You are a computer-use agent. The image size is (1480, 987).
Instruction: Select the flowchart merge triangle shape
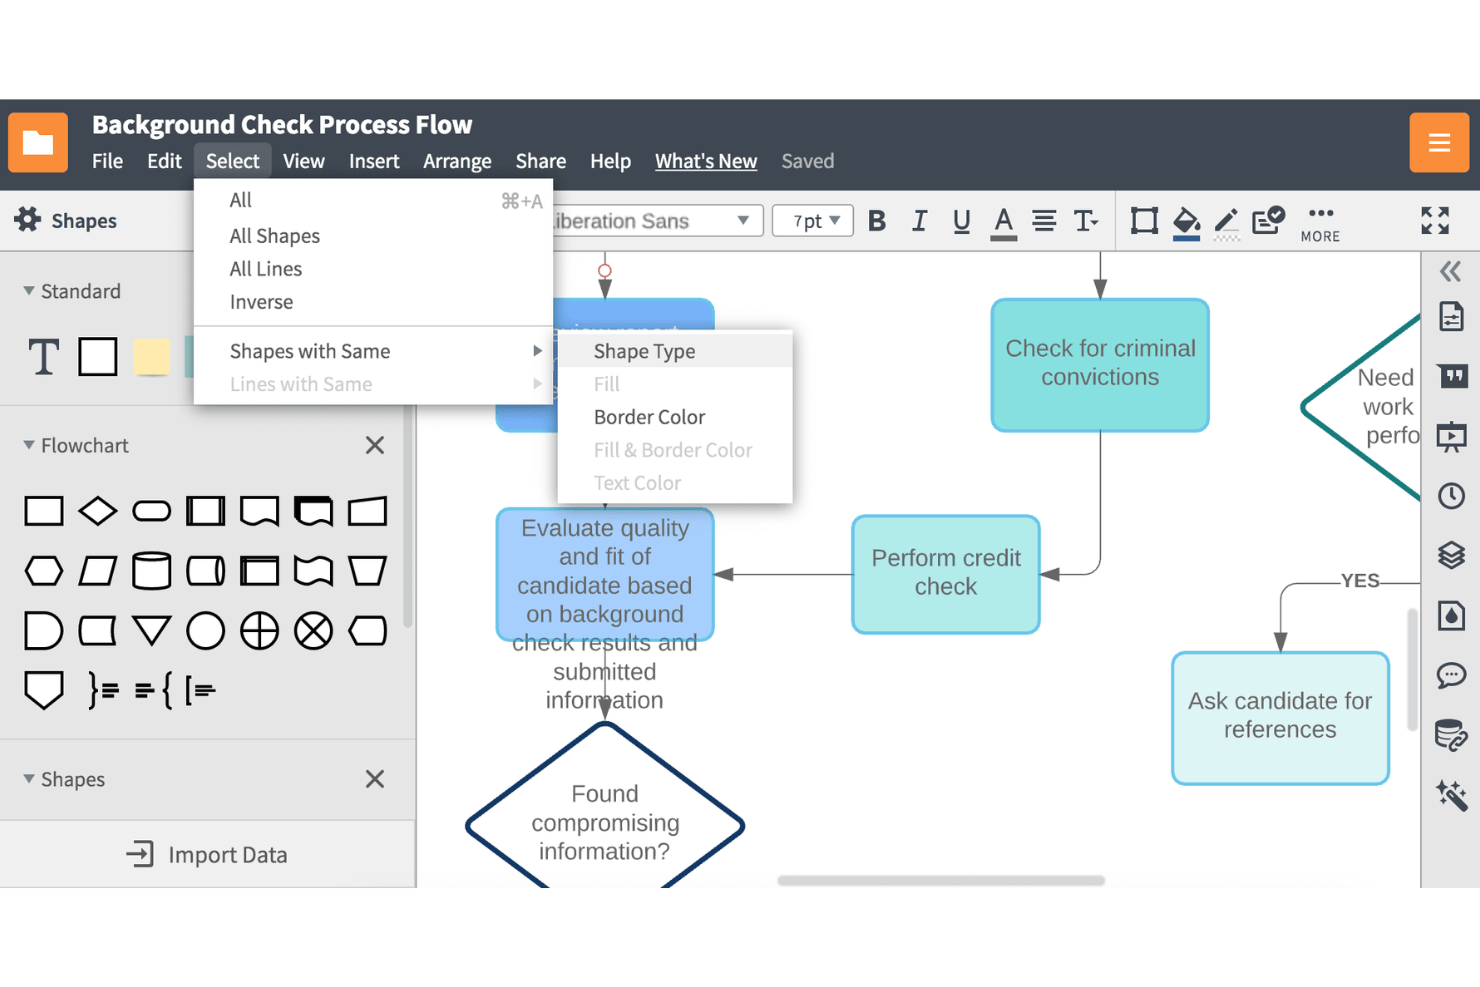(151, 630)
